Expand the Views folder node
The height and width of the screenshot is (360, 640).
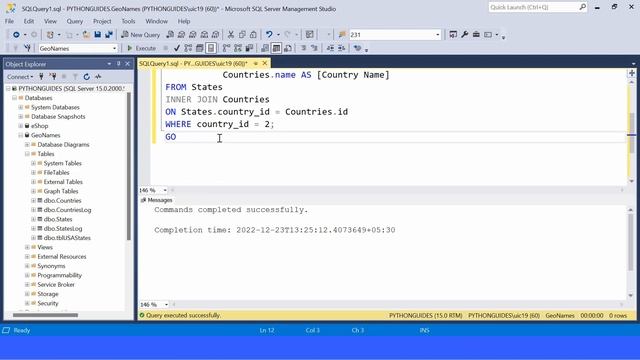pos(27,247)
